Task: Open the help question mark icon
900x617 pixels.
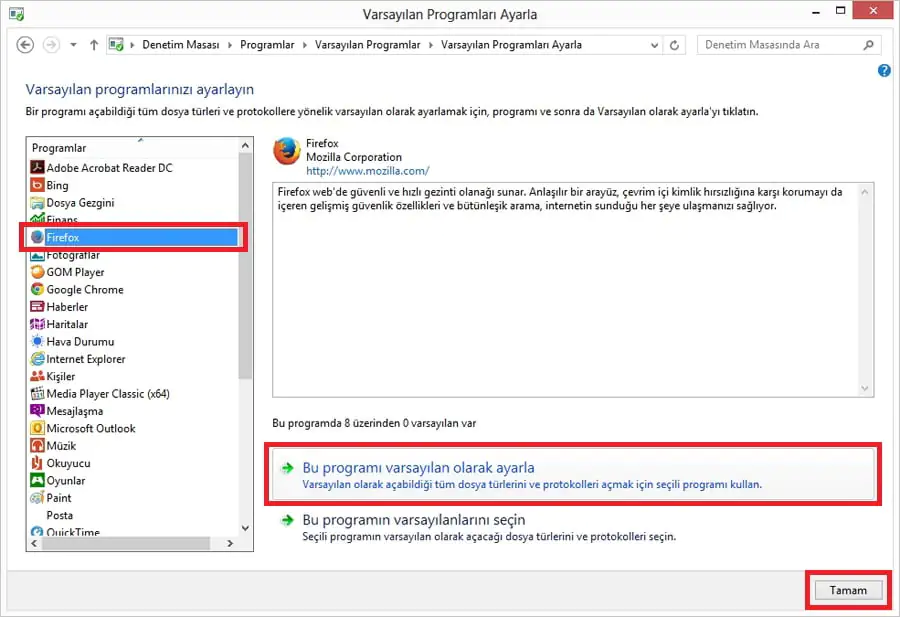Action: [883, 70]
